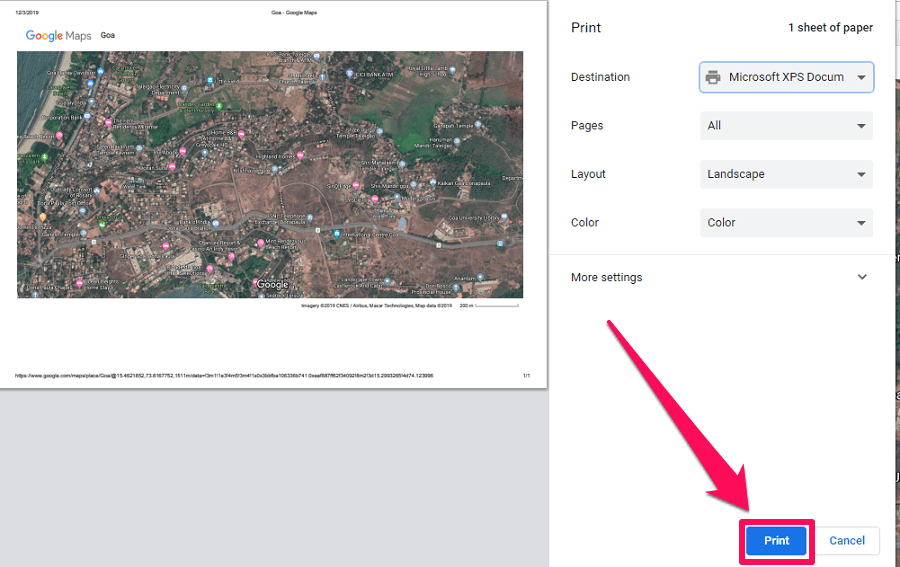Click the Google watermark on the map

(x=272, y=285)
